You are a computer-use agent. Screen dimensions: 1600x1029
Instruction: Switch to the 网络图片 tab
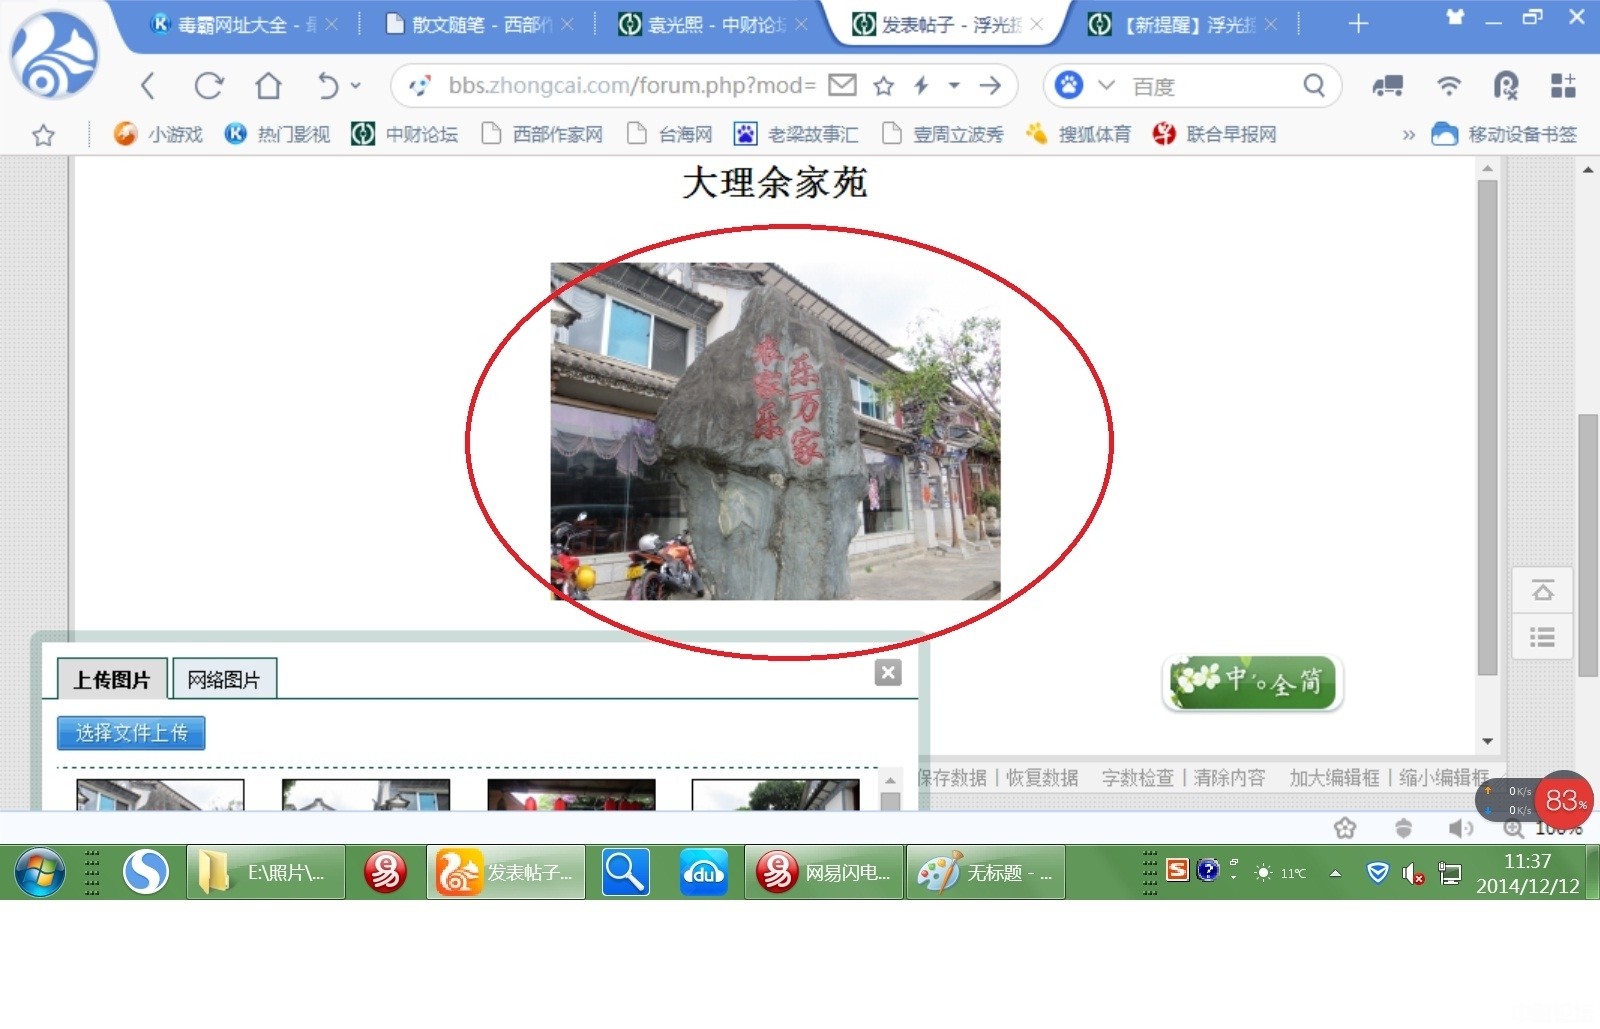point(224,680)
